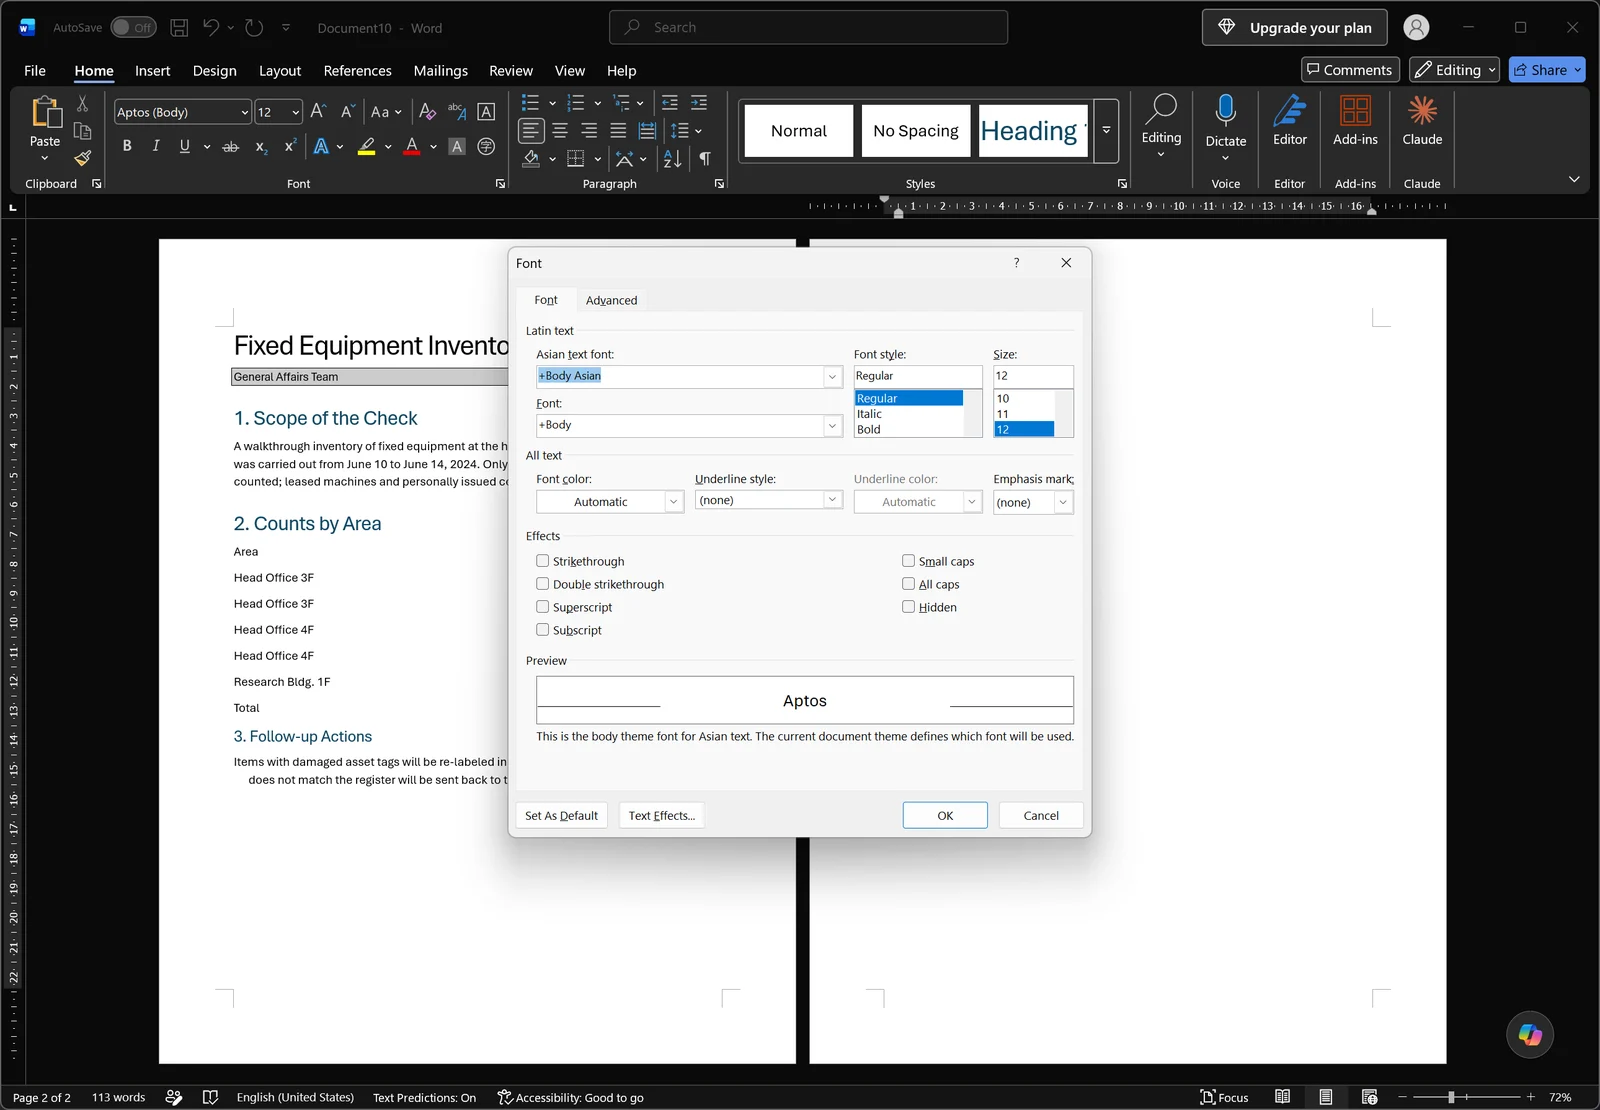
Task: Toggle AutoSave switch
Action: pyautogui.click(x=132, y=28)
